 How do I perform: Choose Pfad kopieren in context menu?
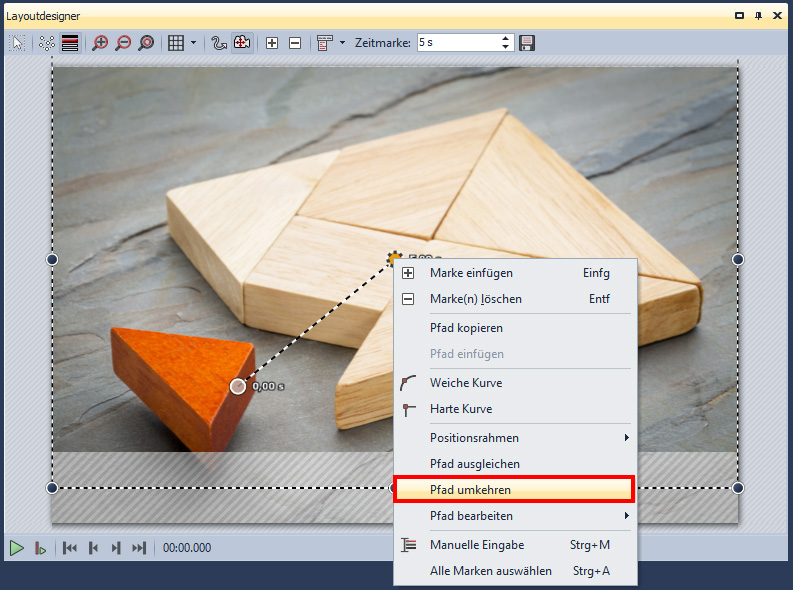point(466,328)
